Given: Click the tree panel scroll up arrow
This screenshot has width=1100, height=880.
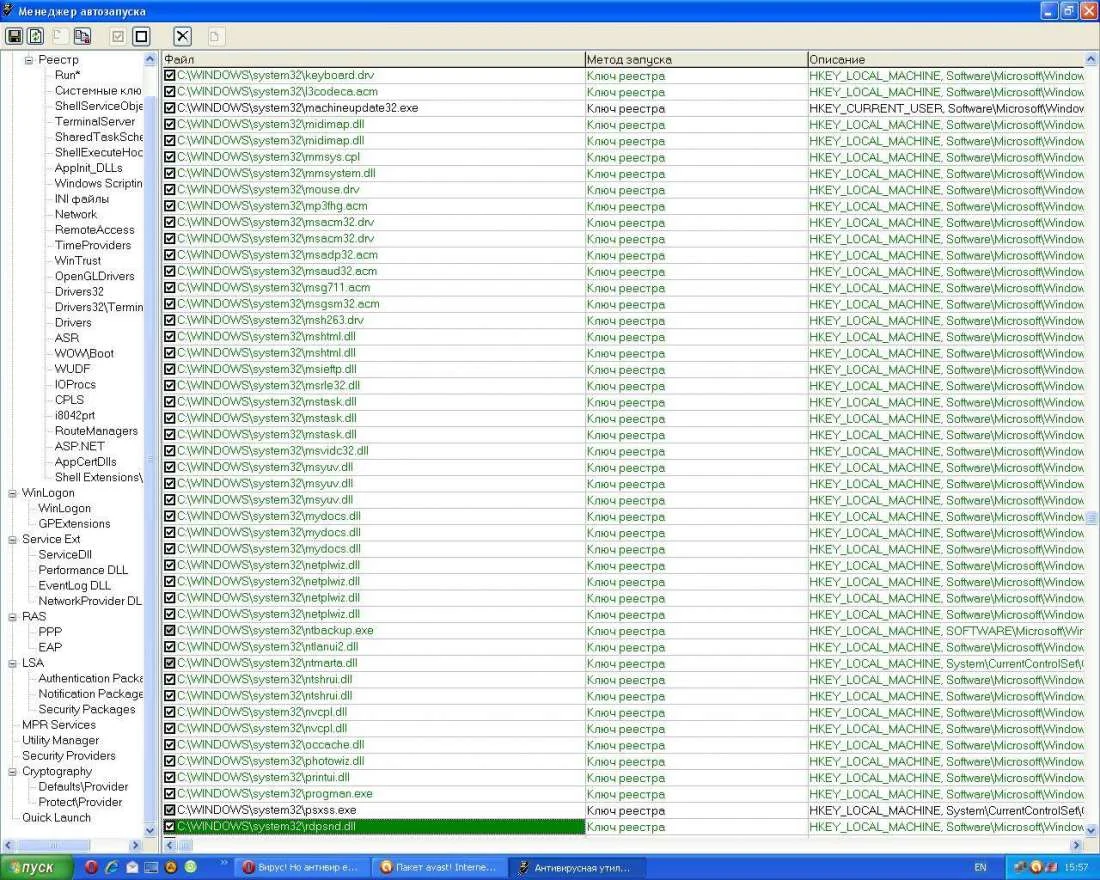Looking at the screenshot, I should [149, 60].
